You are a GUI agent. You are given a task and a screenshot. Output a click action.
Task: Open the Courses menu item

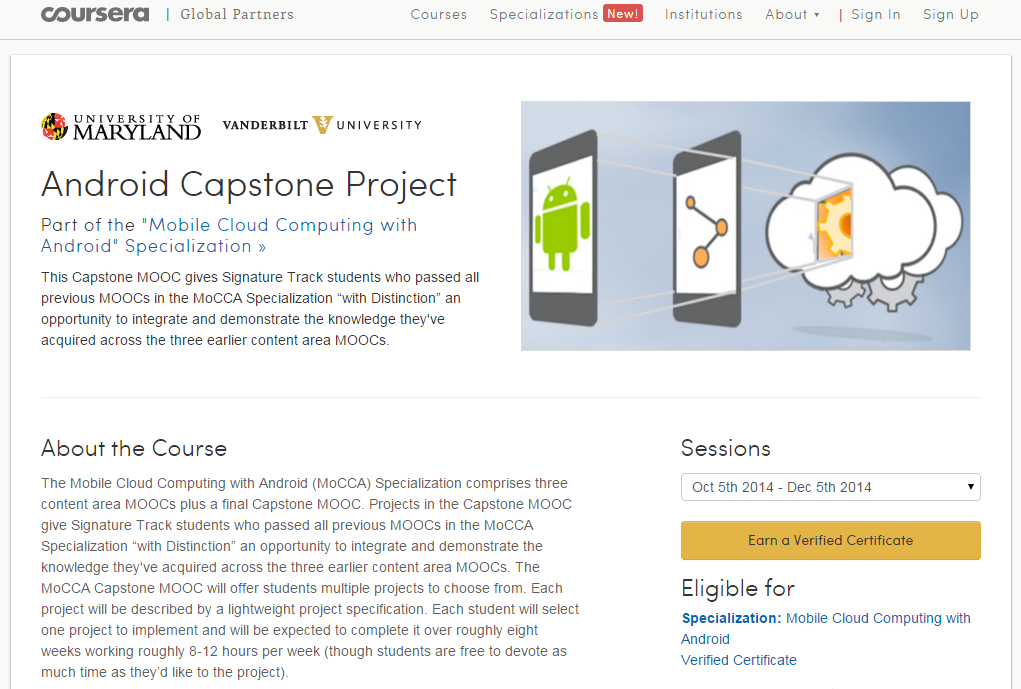438,15
